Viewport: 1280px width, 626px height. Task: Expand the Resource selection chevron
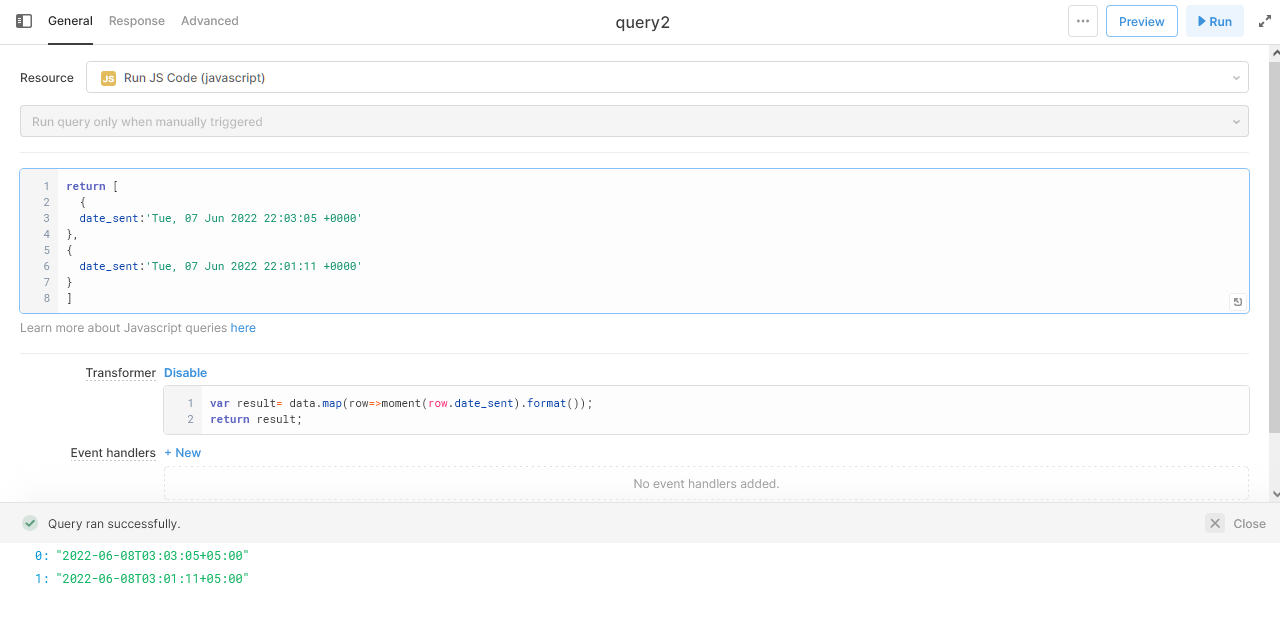click(1236, 77)
